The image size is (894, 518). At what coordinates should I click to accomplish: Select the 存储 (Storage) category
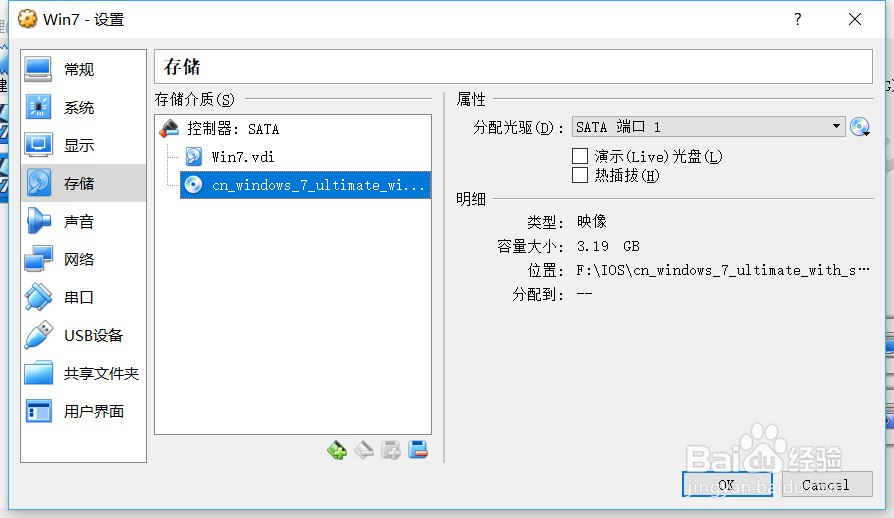(83, 183)
